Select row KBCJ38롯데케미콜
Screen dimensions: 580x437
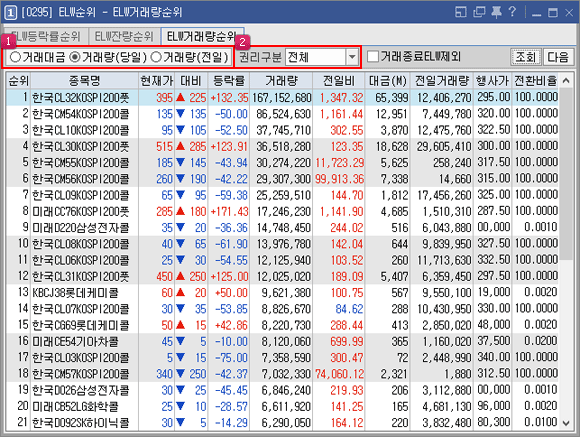tap(283, 293)
